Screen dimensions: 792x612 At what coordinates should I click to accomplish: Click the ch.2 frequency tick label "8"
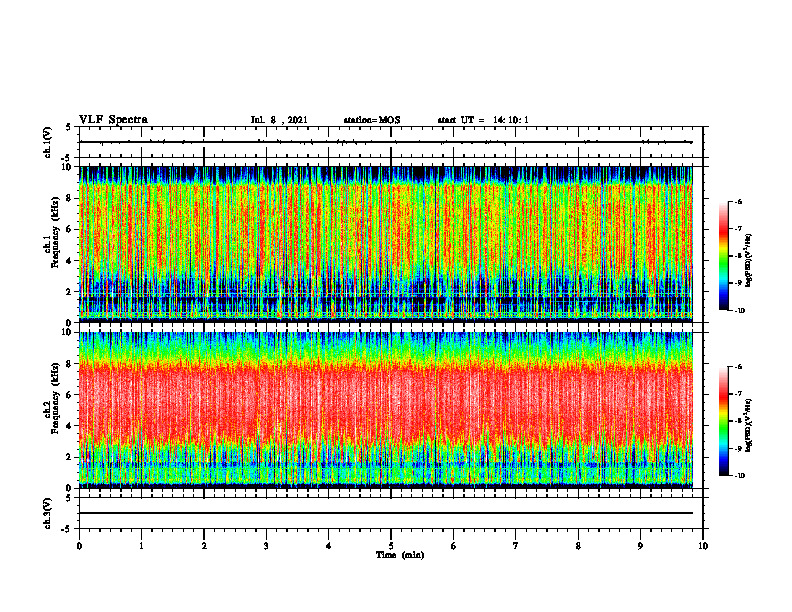(70, 364)
